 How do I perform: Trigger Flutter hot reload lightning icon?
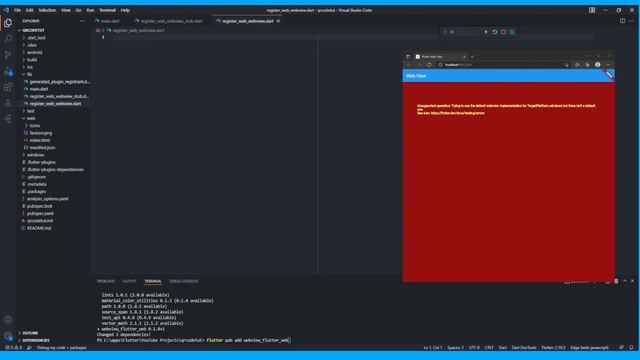pyautogui.click(x=486, y=32)
